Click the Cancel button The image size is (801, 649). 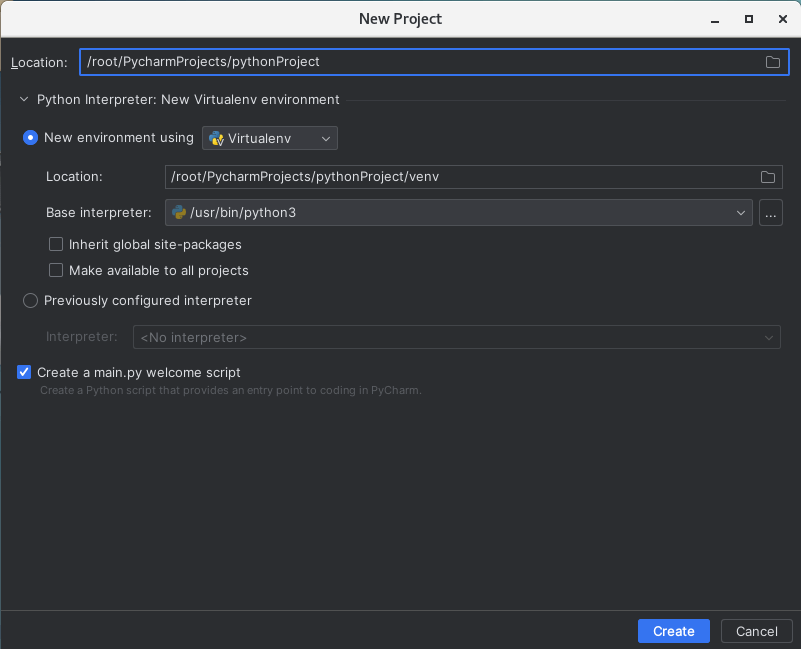(756, 631)
